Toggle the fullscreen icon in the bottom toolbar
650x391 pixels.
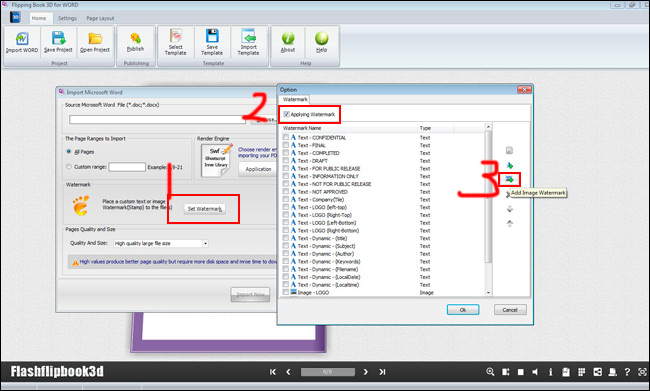tap(642, 372)
